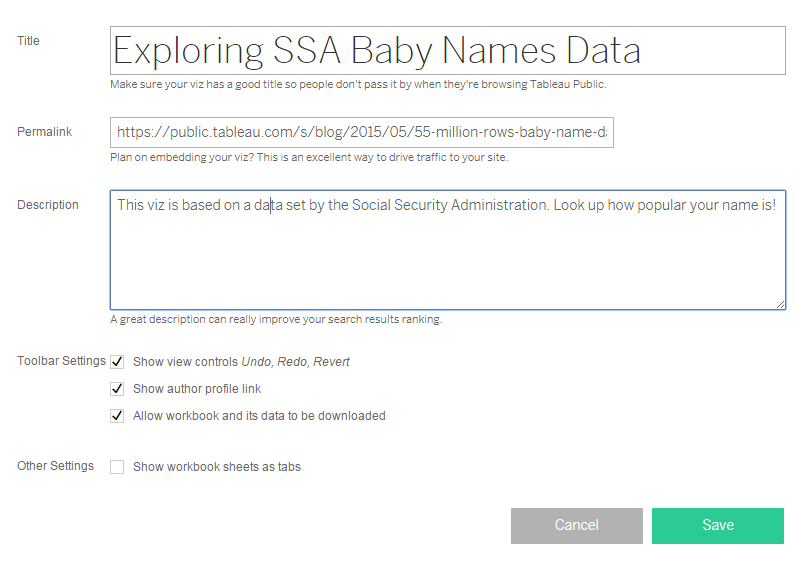
Task: Grab the Description box resize handle
Action: [x=779, y=303]
